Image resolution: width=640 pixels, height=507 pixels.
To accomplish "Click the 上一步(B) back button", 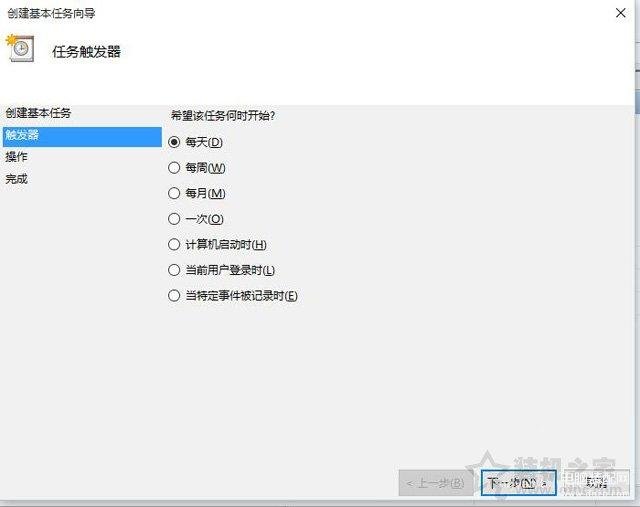I will coord(436,483).
